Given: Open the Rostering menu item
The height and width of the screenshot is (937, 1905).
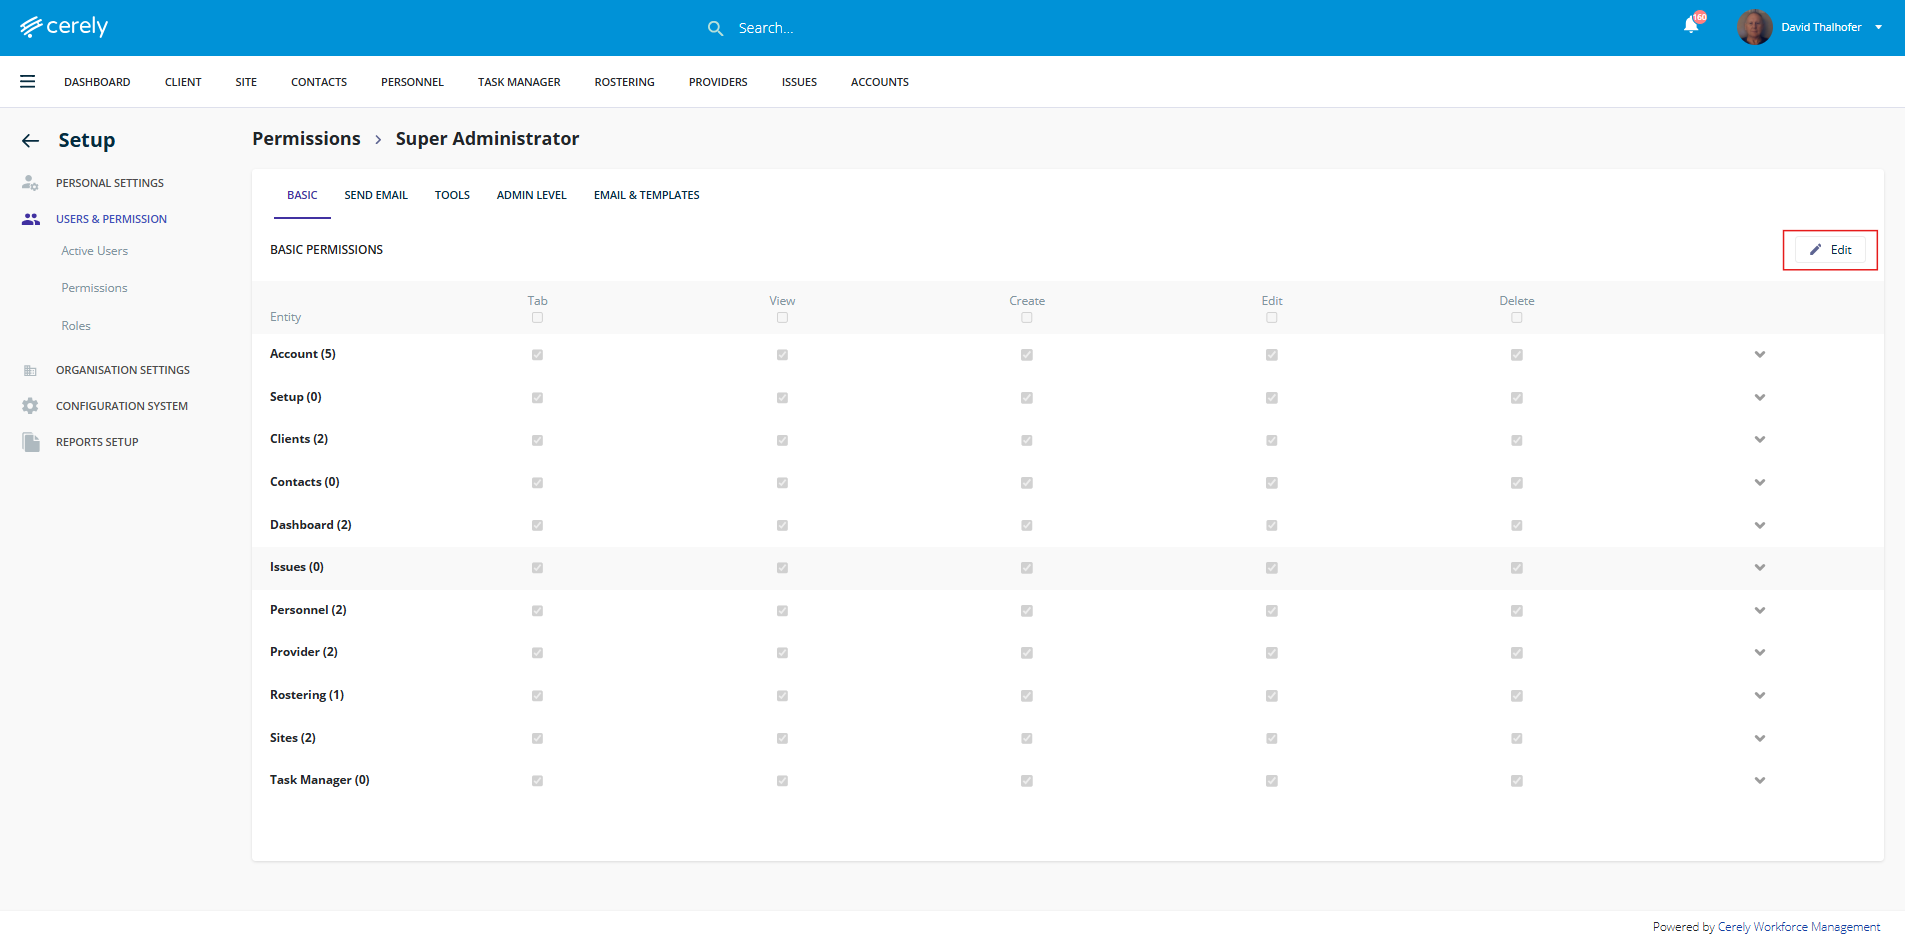Looking at the screenshot, I should (x=624, y=82).
